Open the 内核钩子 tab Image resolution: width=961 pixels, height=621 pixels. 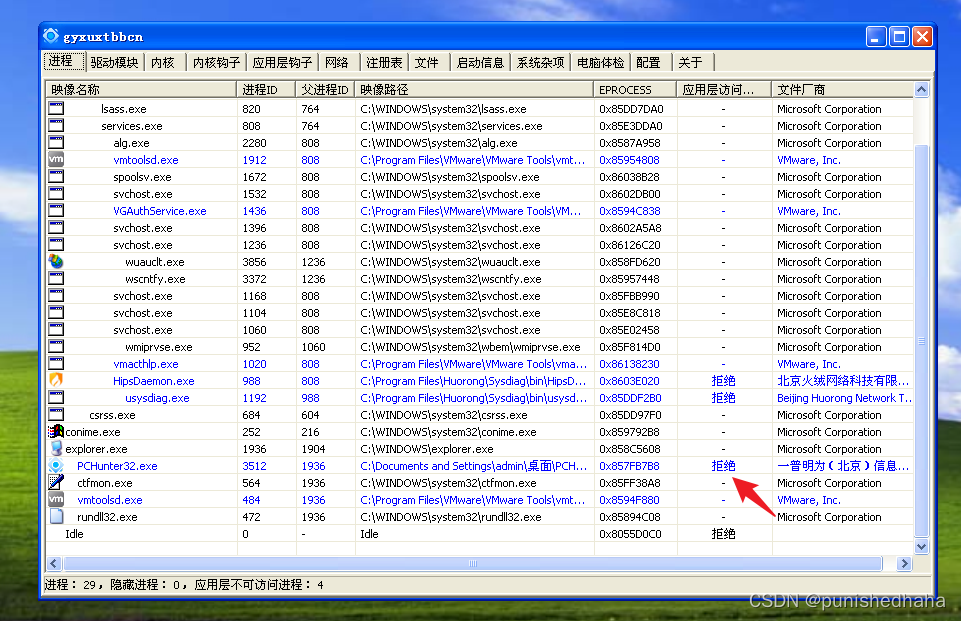[216, 63]
